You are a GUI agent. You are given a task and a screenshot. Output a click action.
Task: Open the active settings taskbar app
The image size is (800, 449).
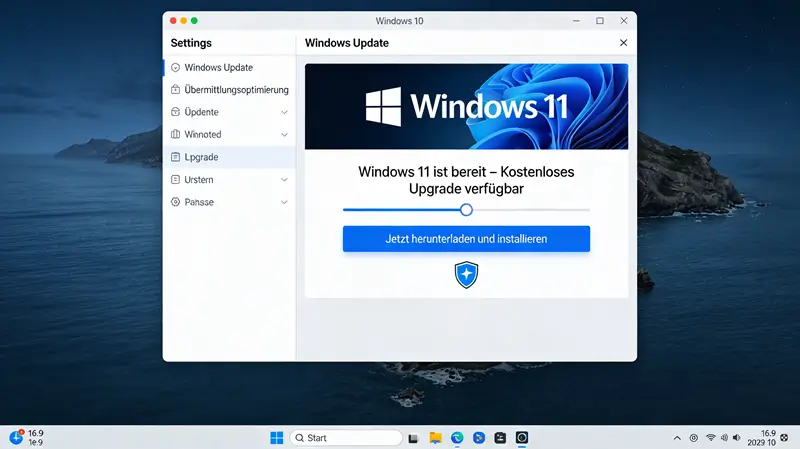coord(522,438)
